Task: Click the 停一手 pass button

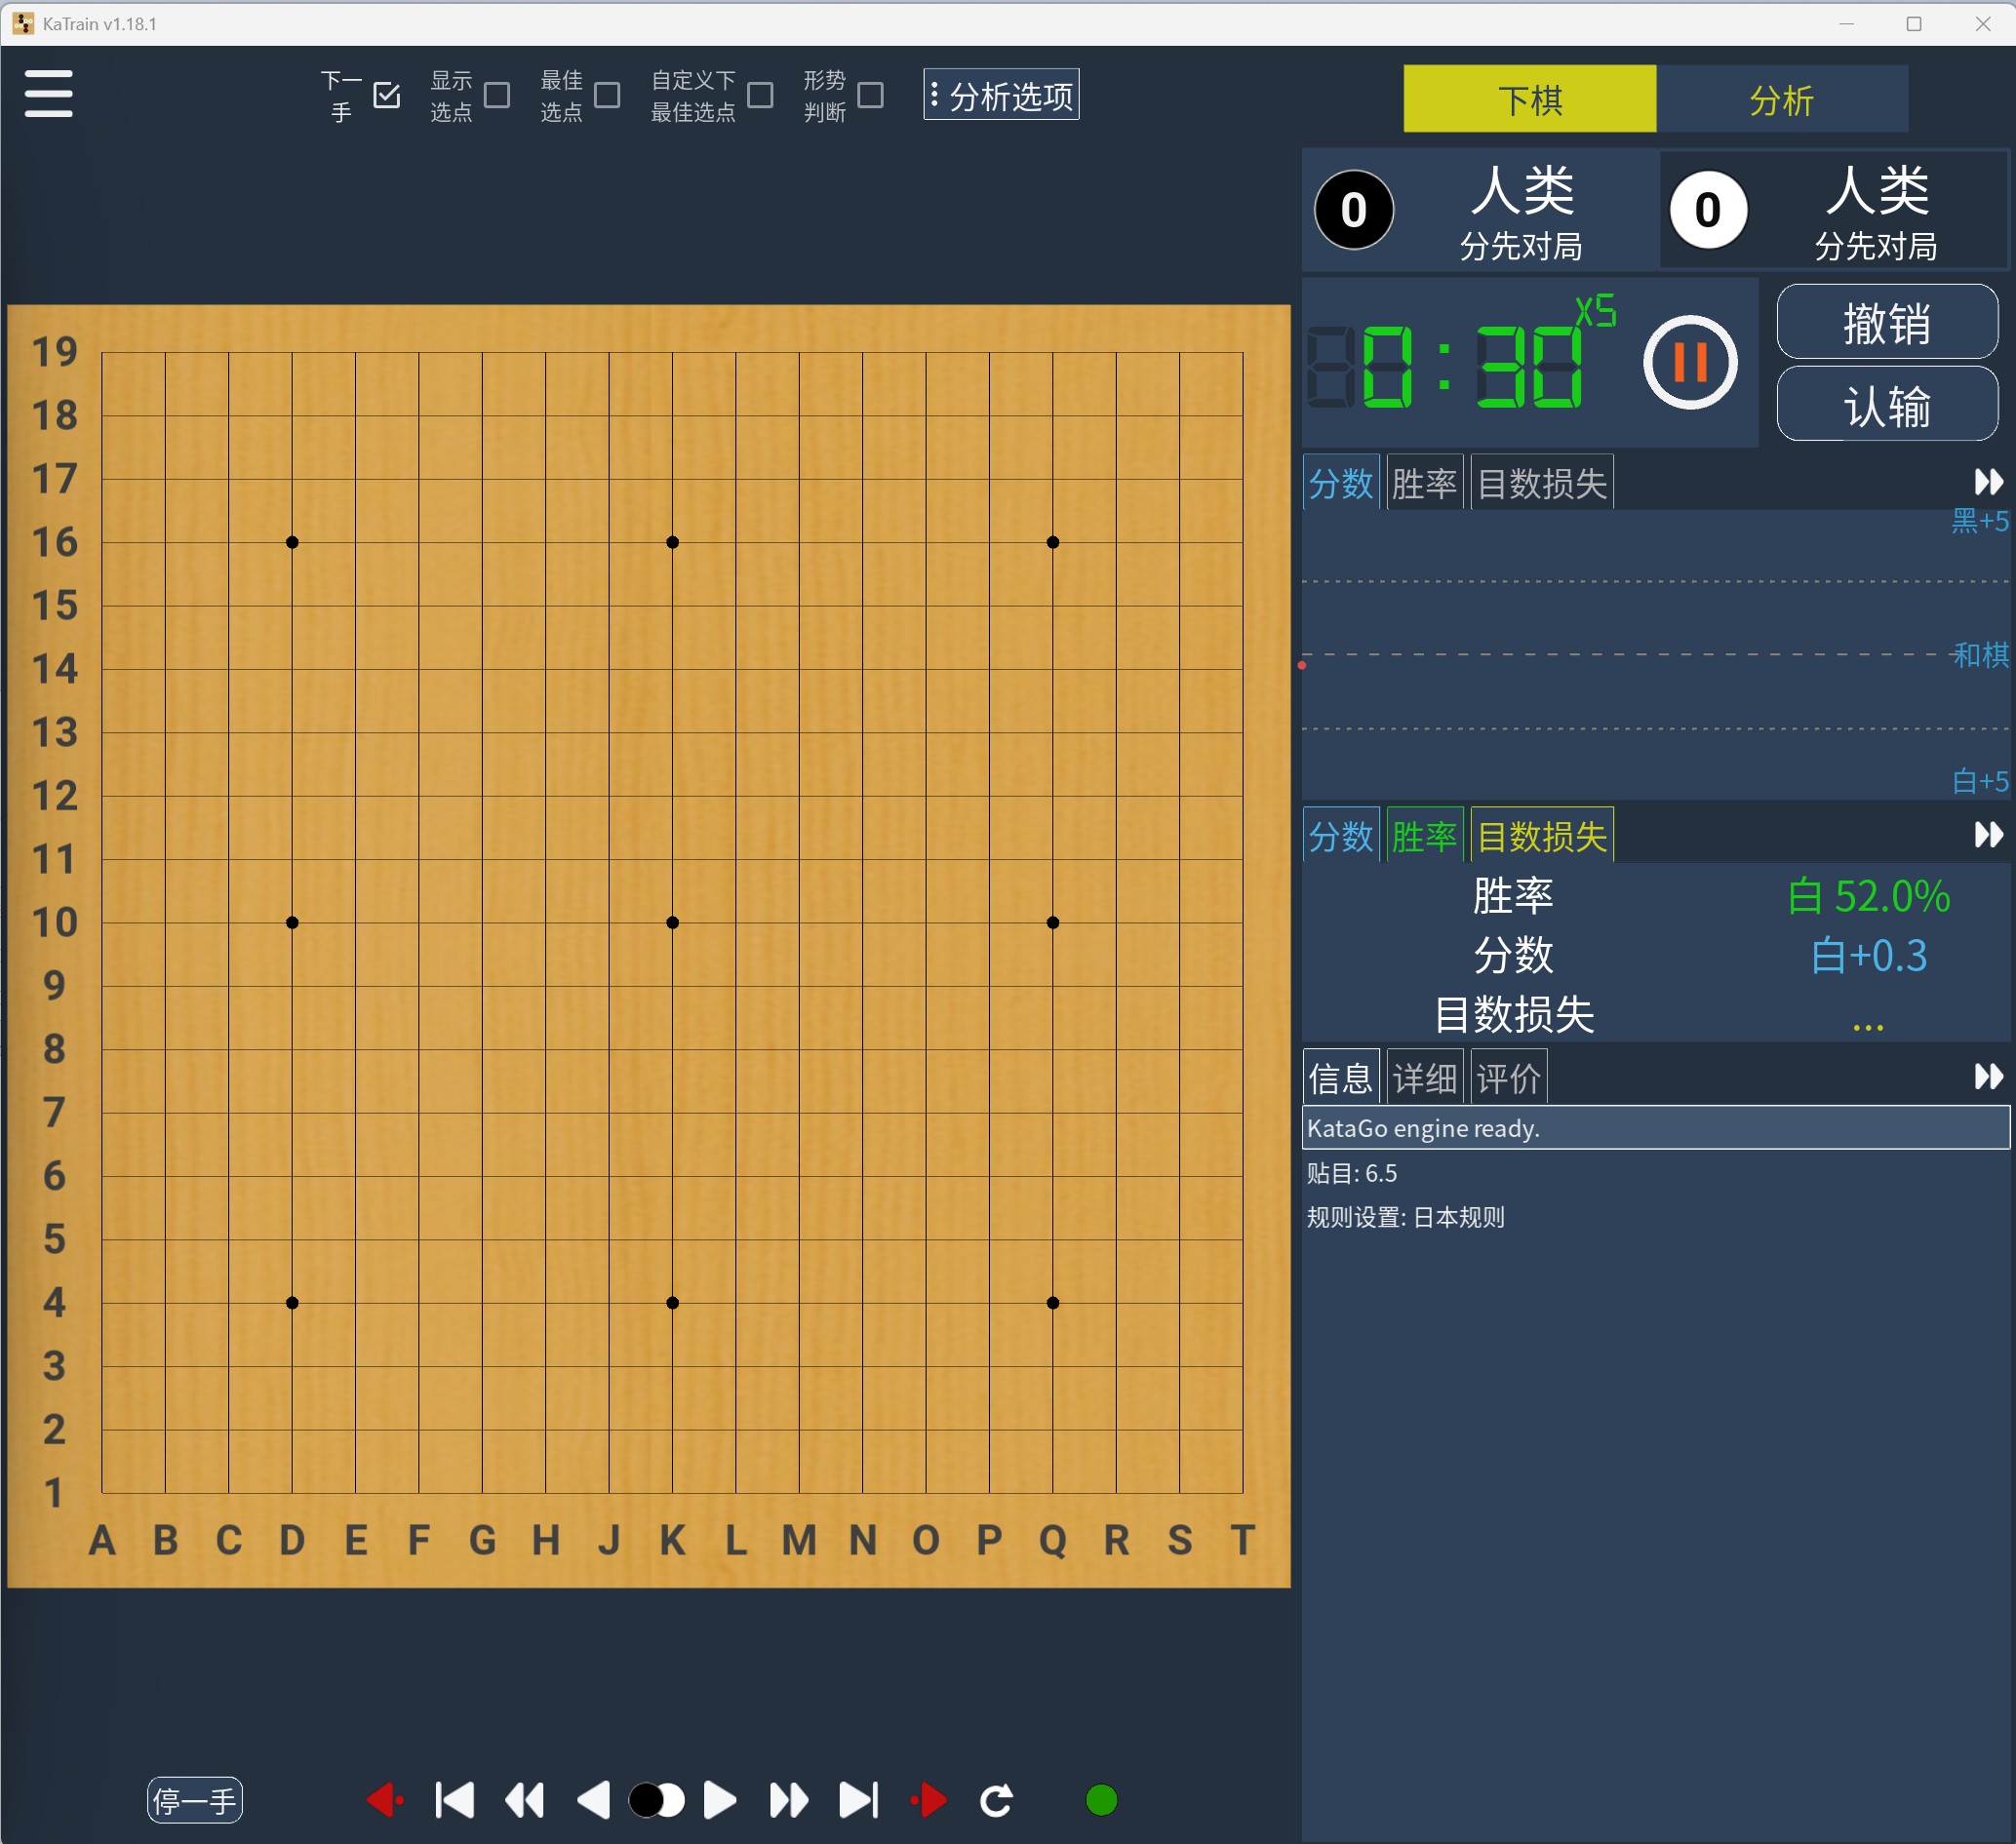Action: coord(195,1801)
